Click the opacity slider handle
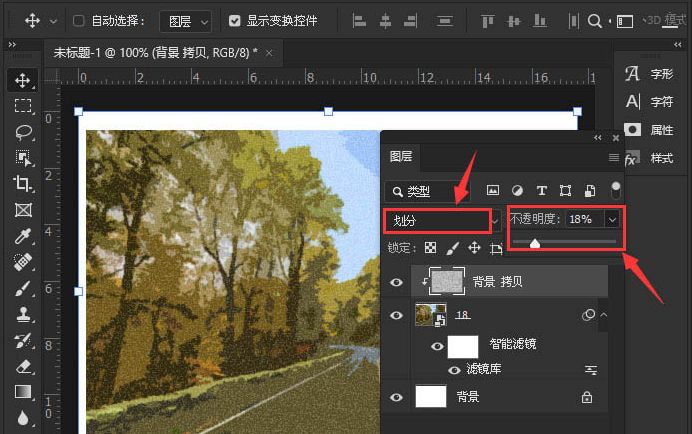692x434 pixels. [535, 242]
